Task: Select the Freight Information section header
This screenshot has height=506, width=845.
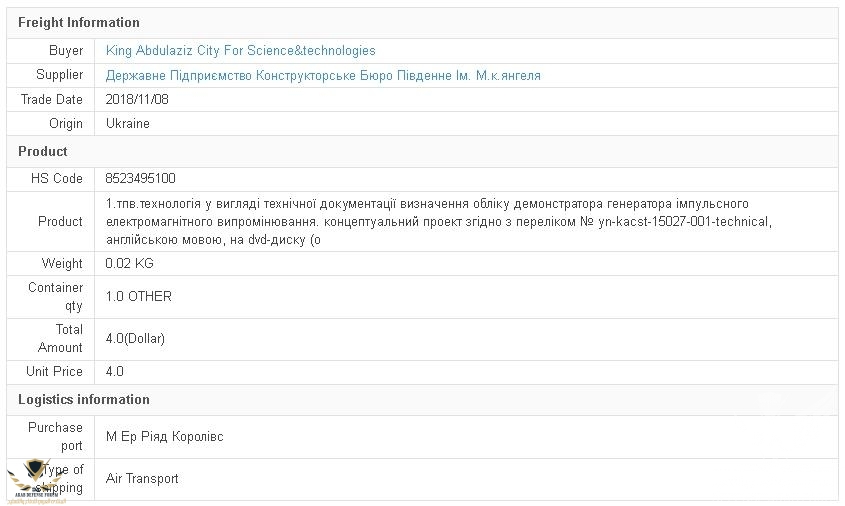Action: point(79,22)
